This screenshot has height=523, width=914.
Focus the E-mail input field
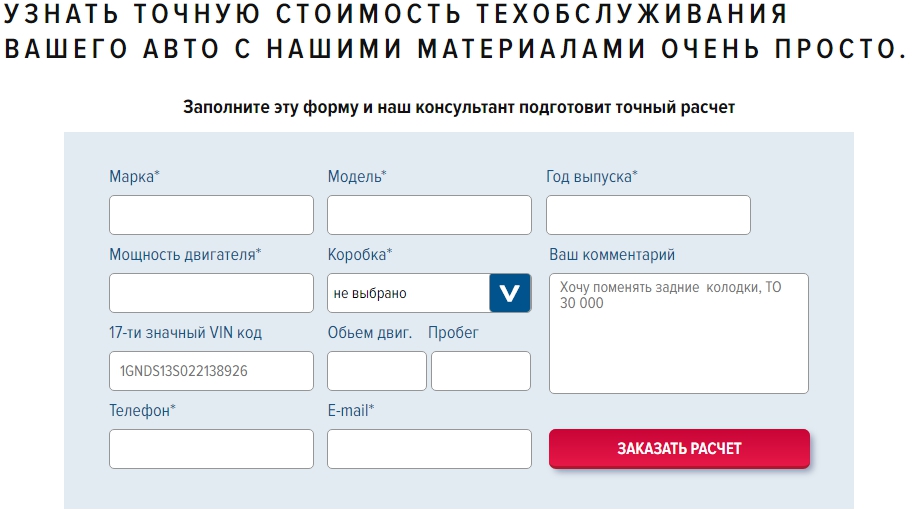(x=429, y=449)
